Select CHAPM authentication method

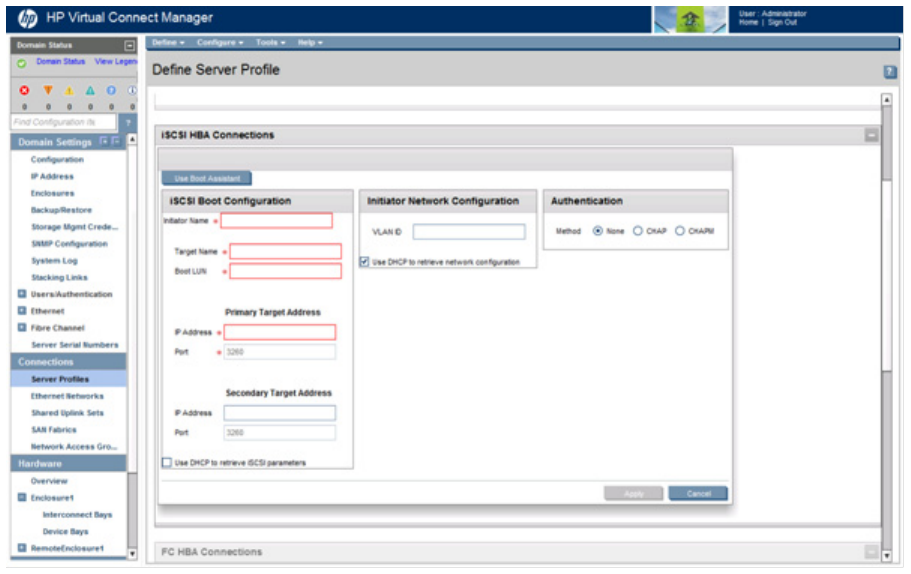tap(680, 231)
